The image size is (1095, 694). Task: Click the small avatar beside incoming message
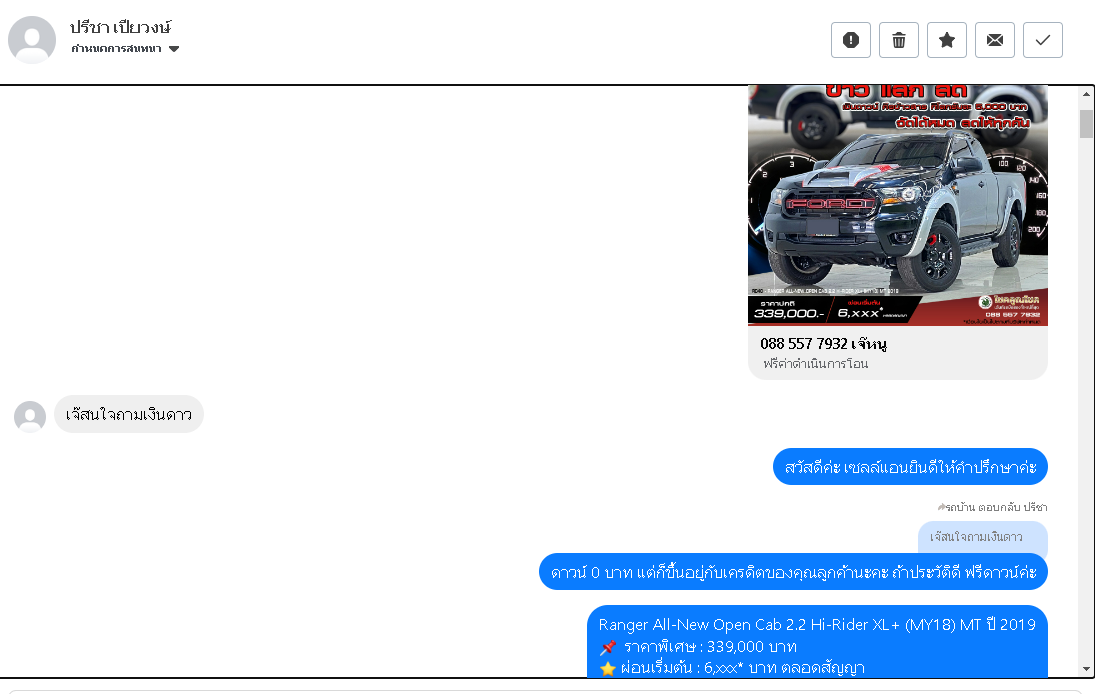(30, 416)
